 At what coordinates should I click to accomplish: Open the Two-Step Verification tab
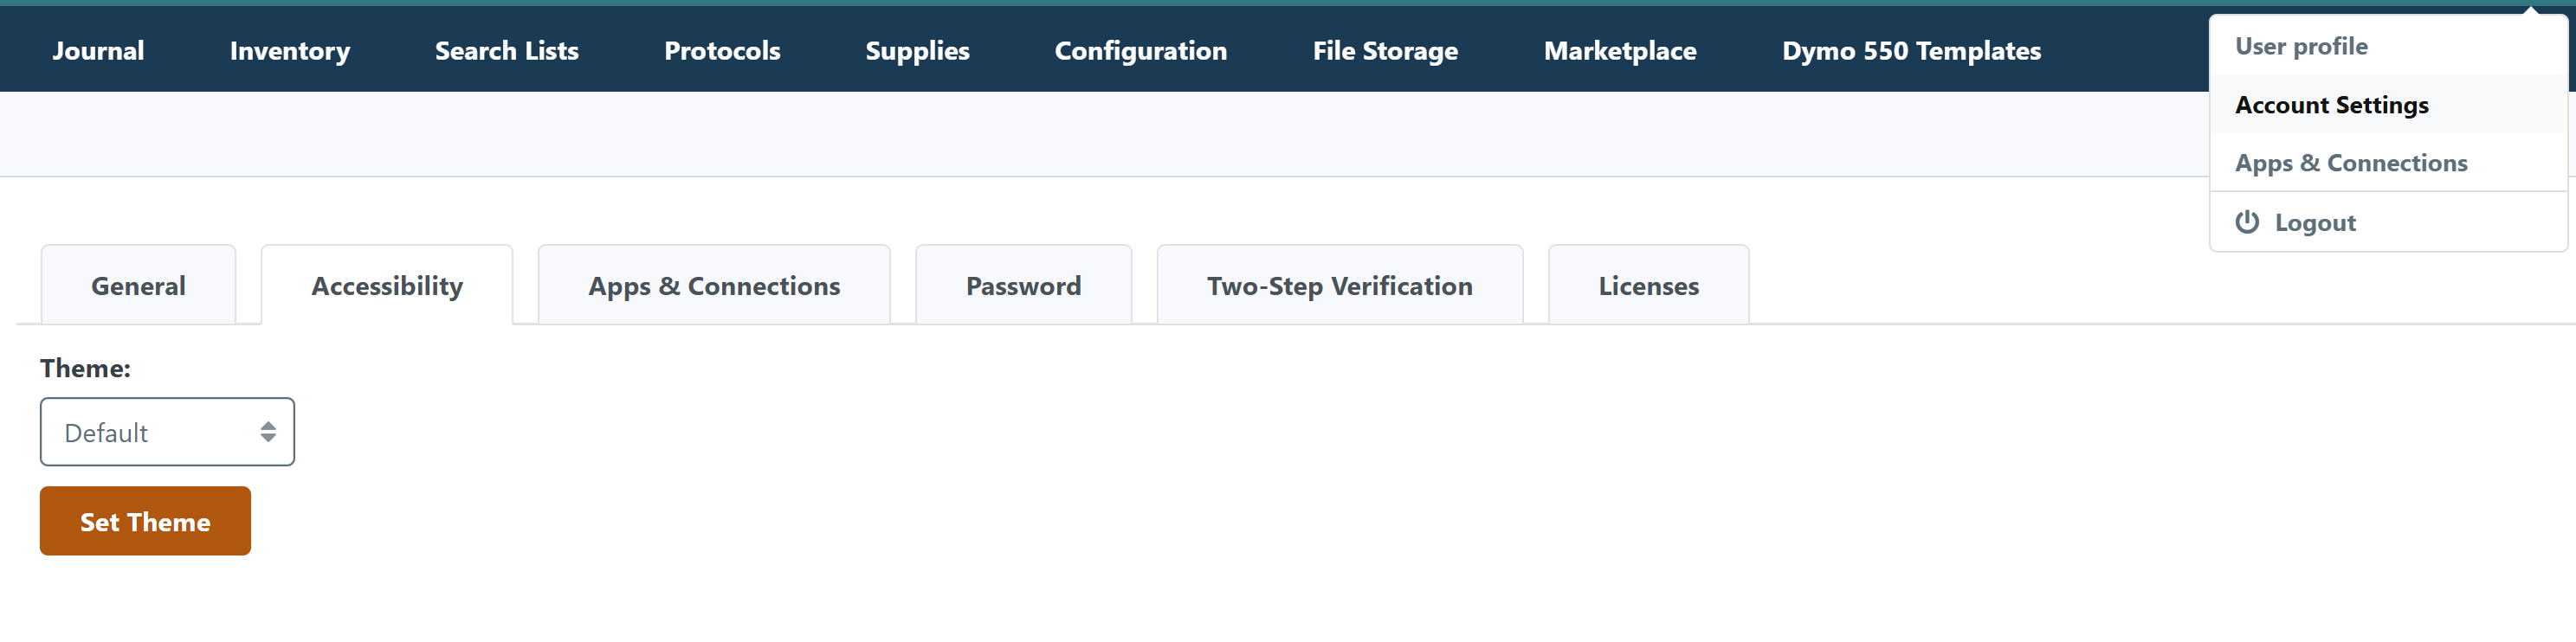tap(1339, 285)
